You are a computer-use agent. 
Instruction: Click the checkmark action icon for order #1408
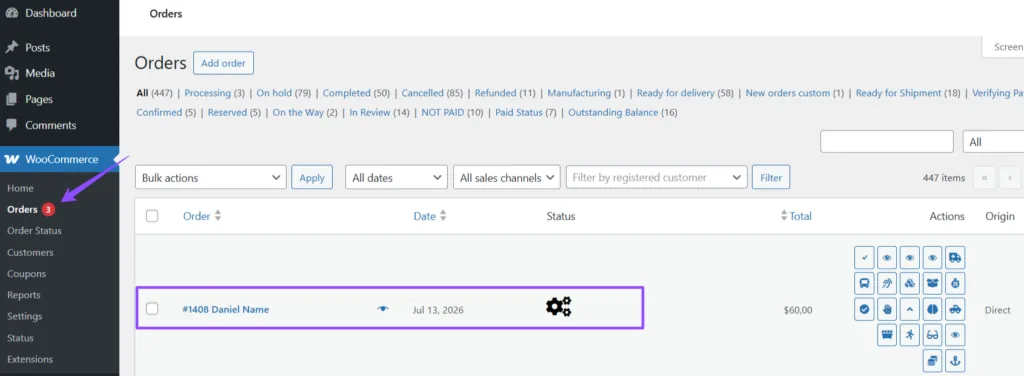pyautogui.click(x=865, y=258)
